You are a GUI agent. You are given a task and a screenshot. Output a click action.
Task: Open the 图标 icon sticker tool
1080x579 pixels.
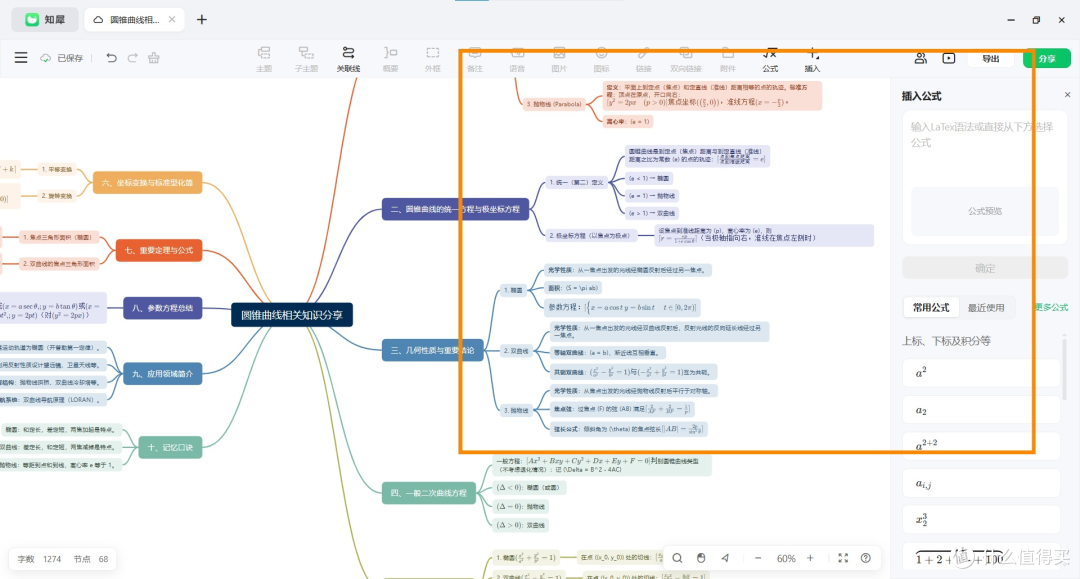tap(601, 59)
